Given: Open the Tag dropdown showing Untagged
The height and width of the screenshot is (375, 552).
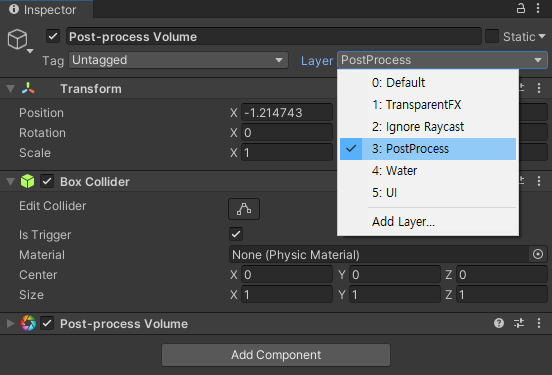Looking at the screenshot, I should (x=178, y=60).
